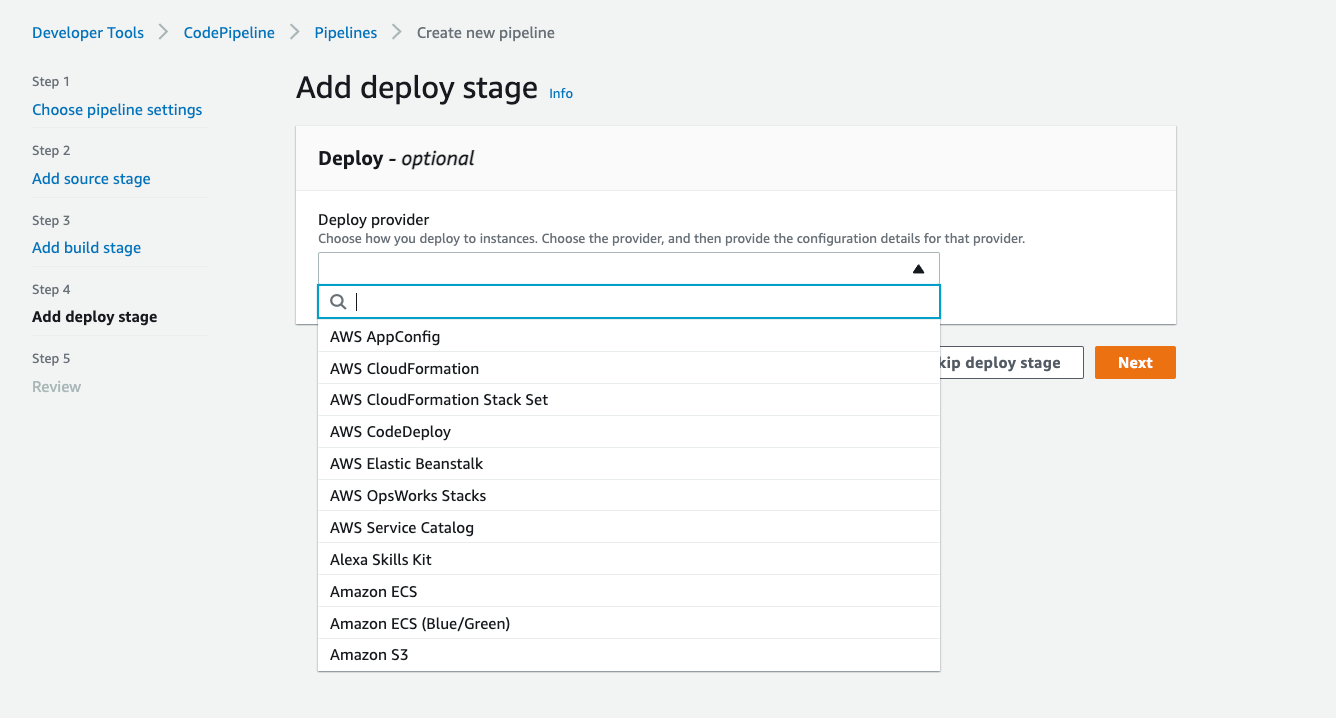
Task: Open the Pipelines breadcrumb link
Action: 346,33
